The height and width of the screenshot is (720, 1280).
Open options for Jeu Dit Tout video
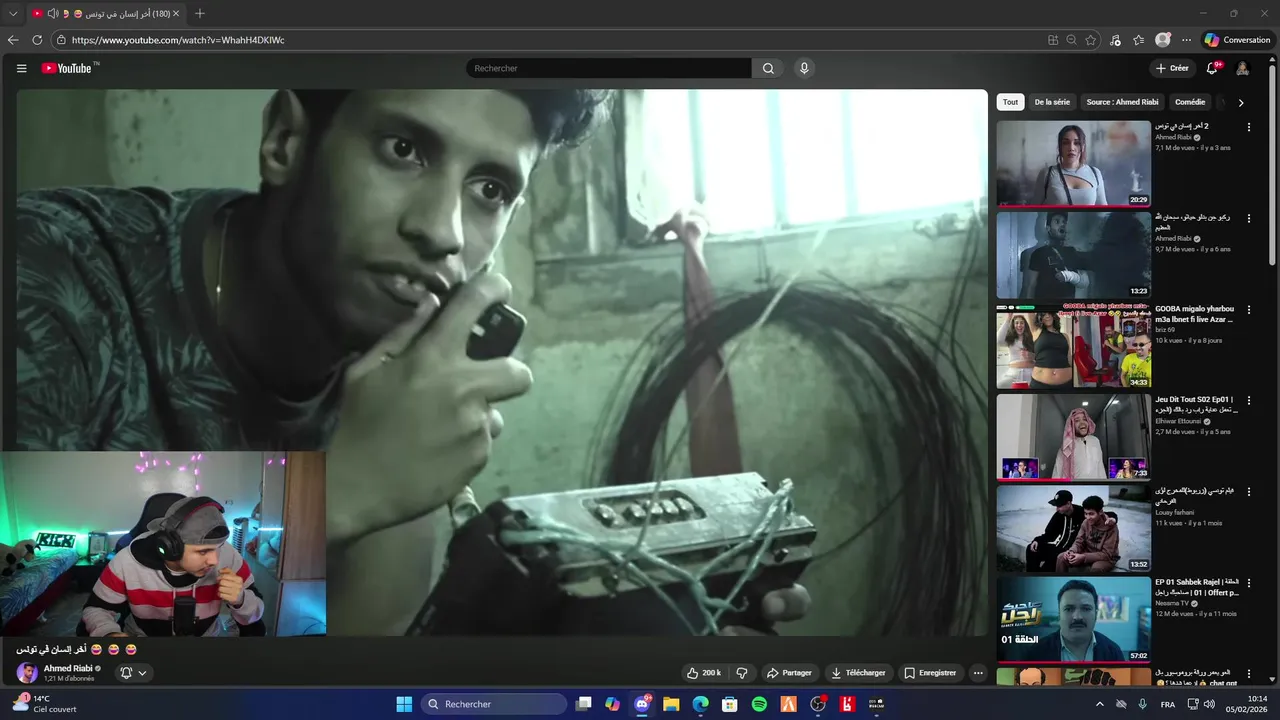point(1248,400)
